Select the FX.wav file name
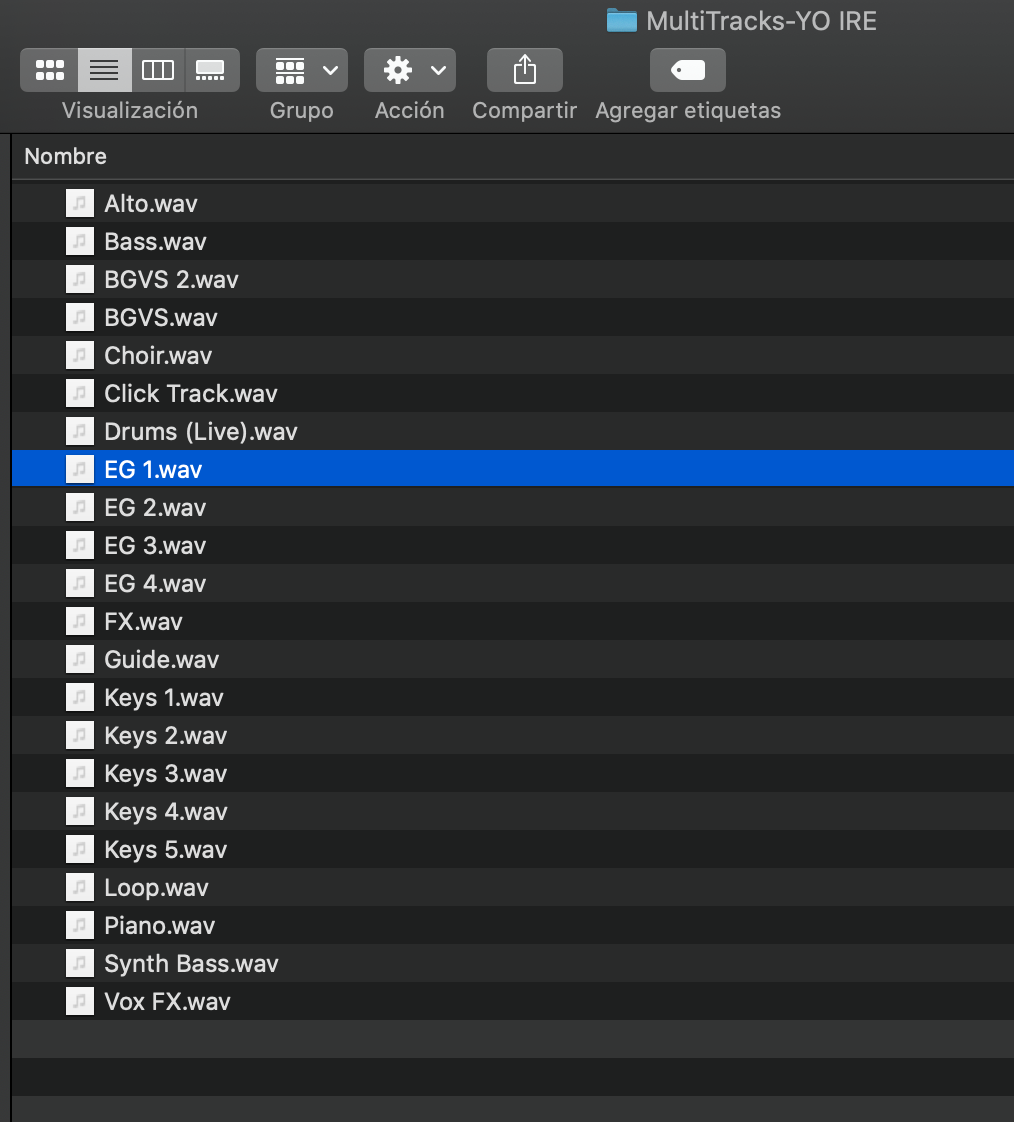Screen dimensions: 1014x1122 (x=143, y=621)
